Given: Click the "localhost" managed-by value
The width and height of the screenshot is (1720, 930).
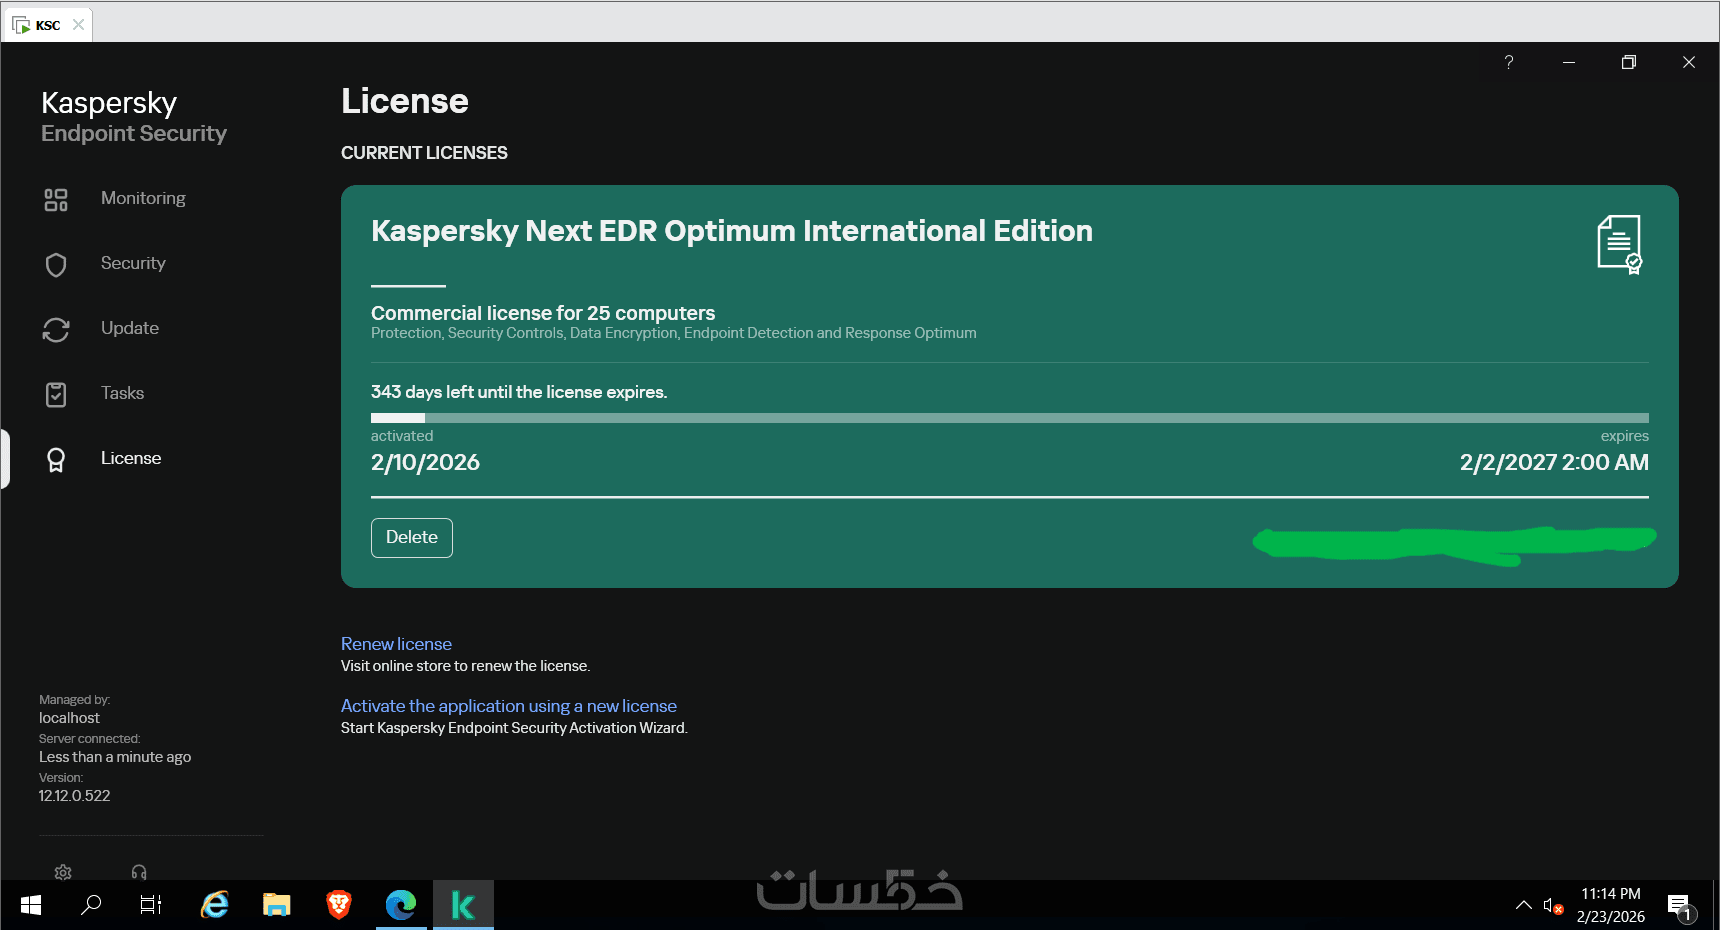Looking at the screenshot, I should pyautogui.click(x=69, y=718).
